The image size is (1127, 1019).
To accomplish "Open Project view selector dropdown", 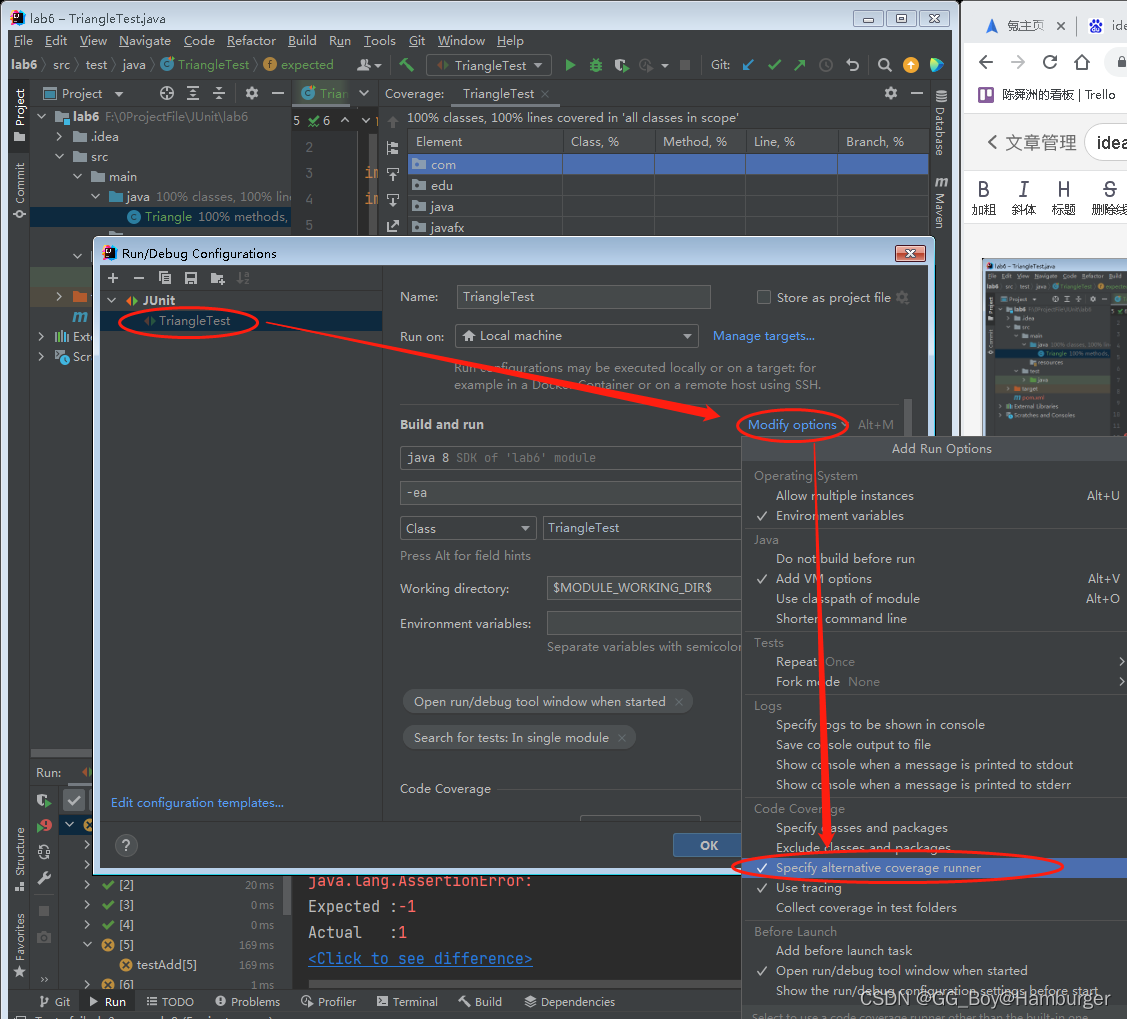I will click(x=83, y=93).
